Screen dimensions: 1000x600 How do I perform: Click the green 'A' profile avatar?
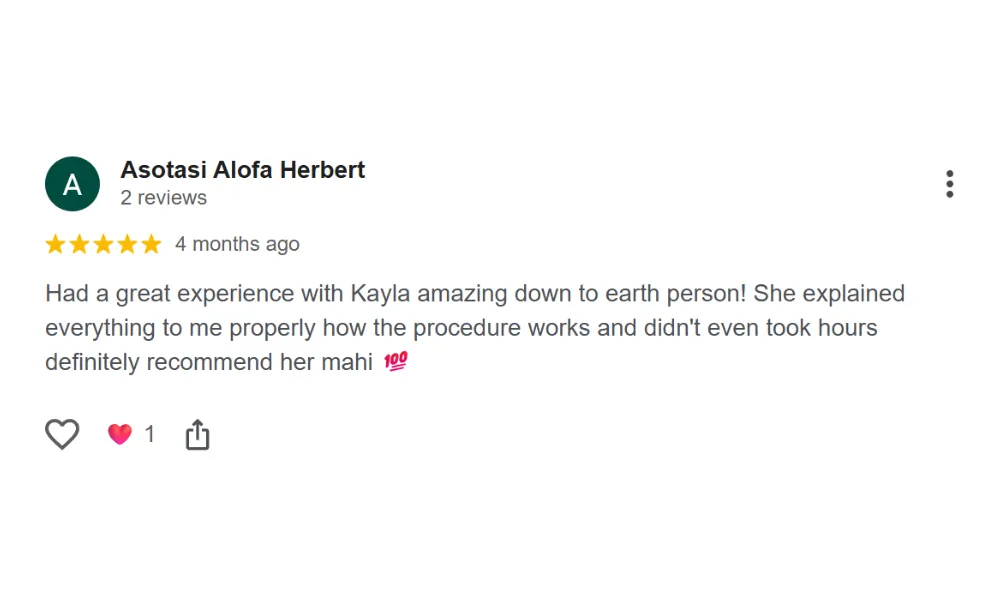click(x=72, y=184)
